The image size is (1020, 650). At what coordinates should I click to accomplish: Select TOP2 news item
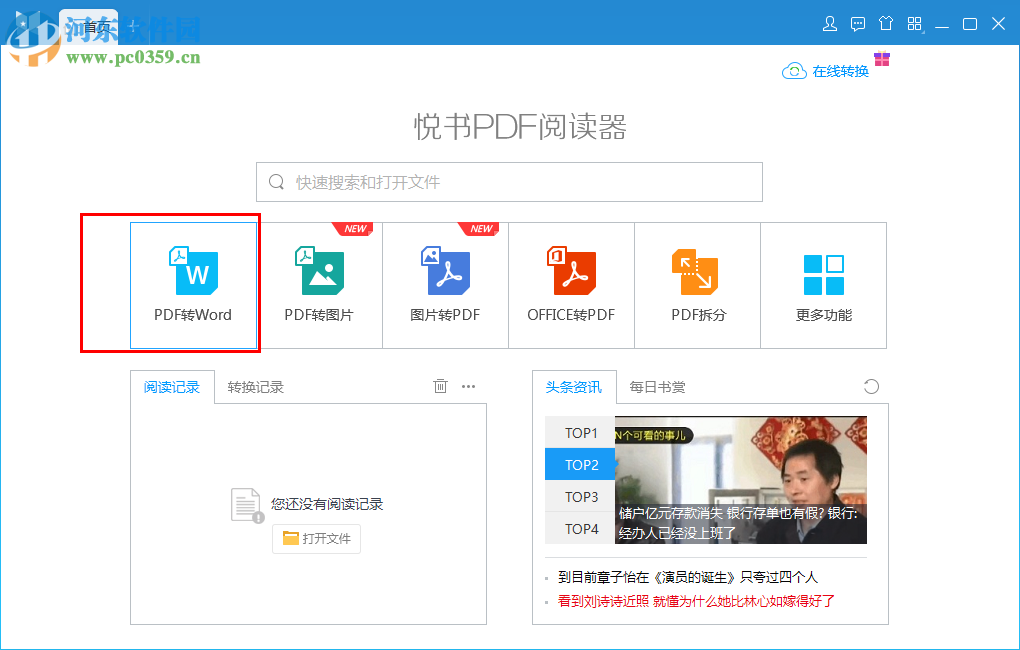(580, 465)
